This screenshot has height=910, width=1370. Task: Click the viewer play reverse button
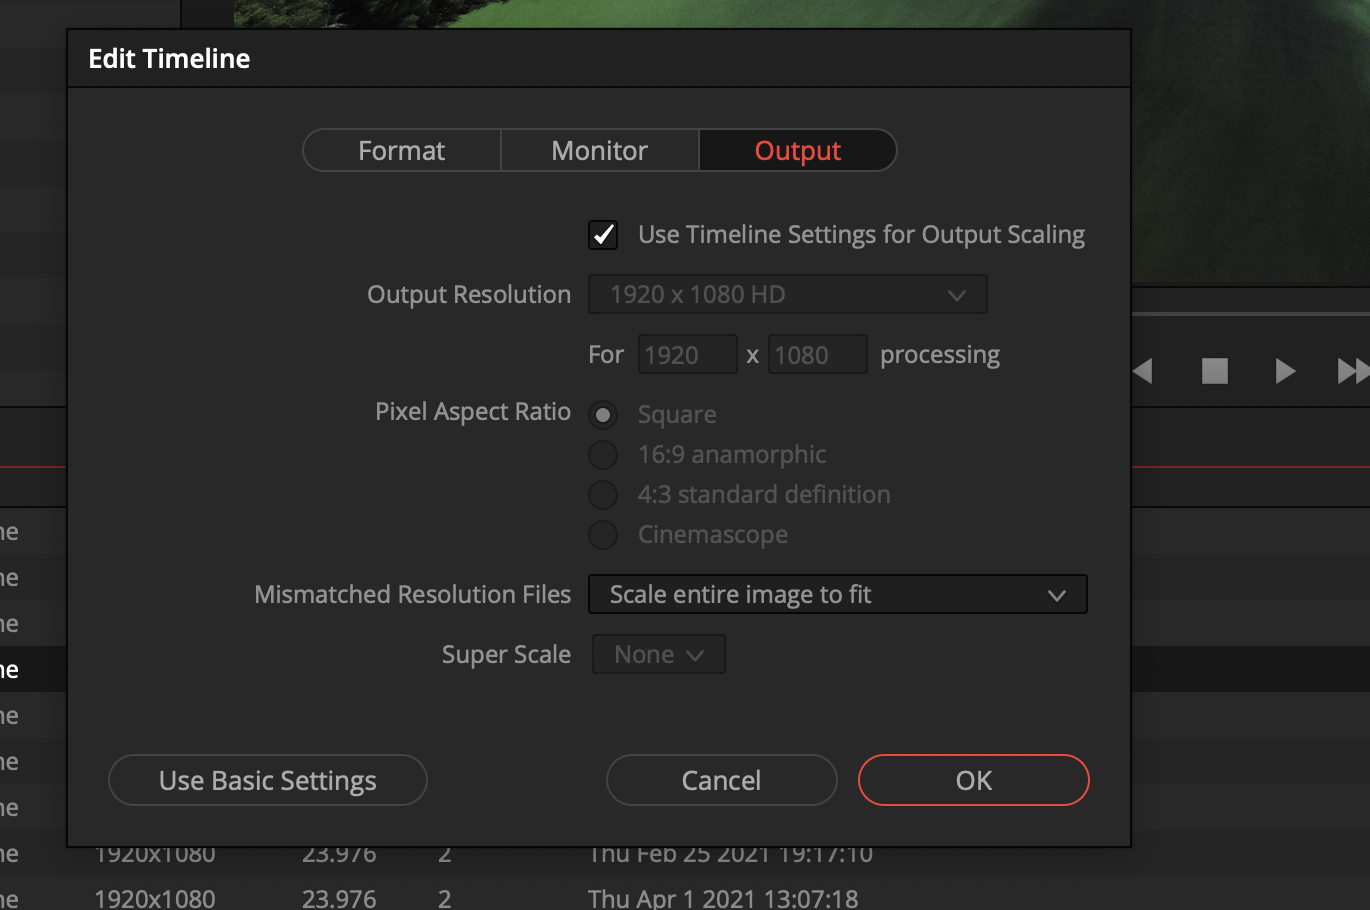click(1143, 371)
